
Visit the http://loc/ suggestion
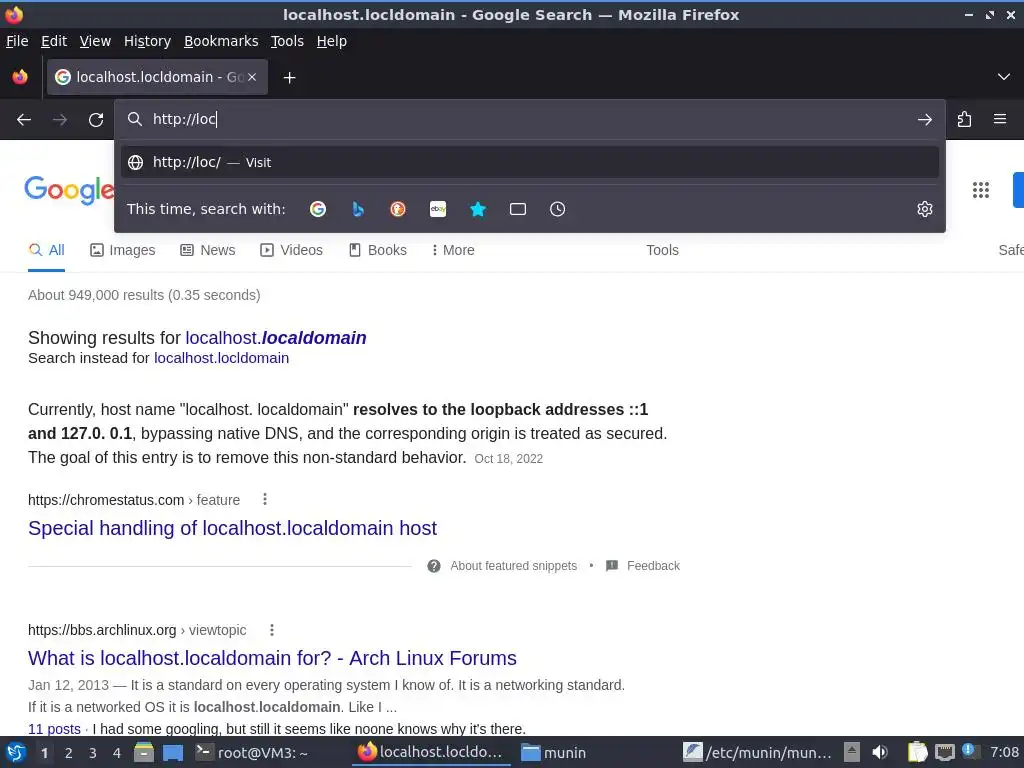530,162
